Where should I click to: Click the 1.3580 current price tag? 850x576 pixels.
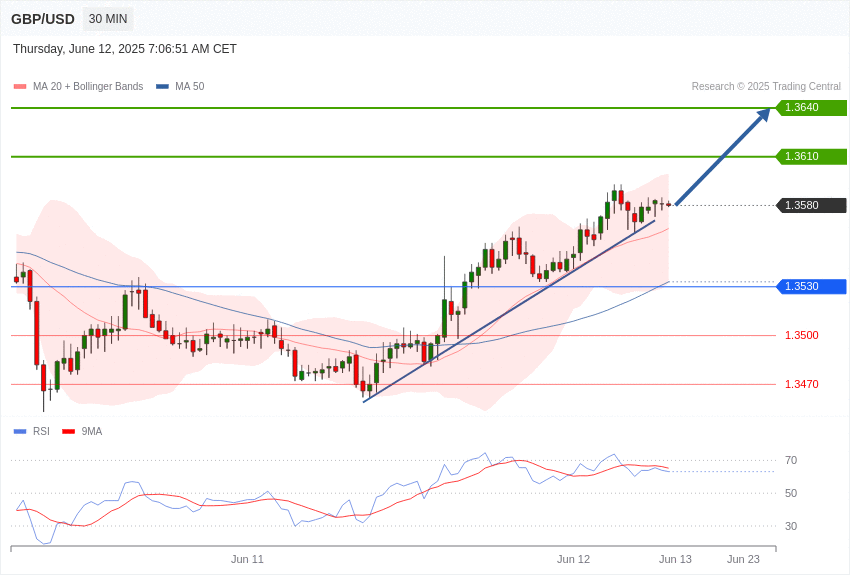812,205
